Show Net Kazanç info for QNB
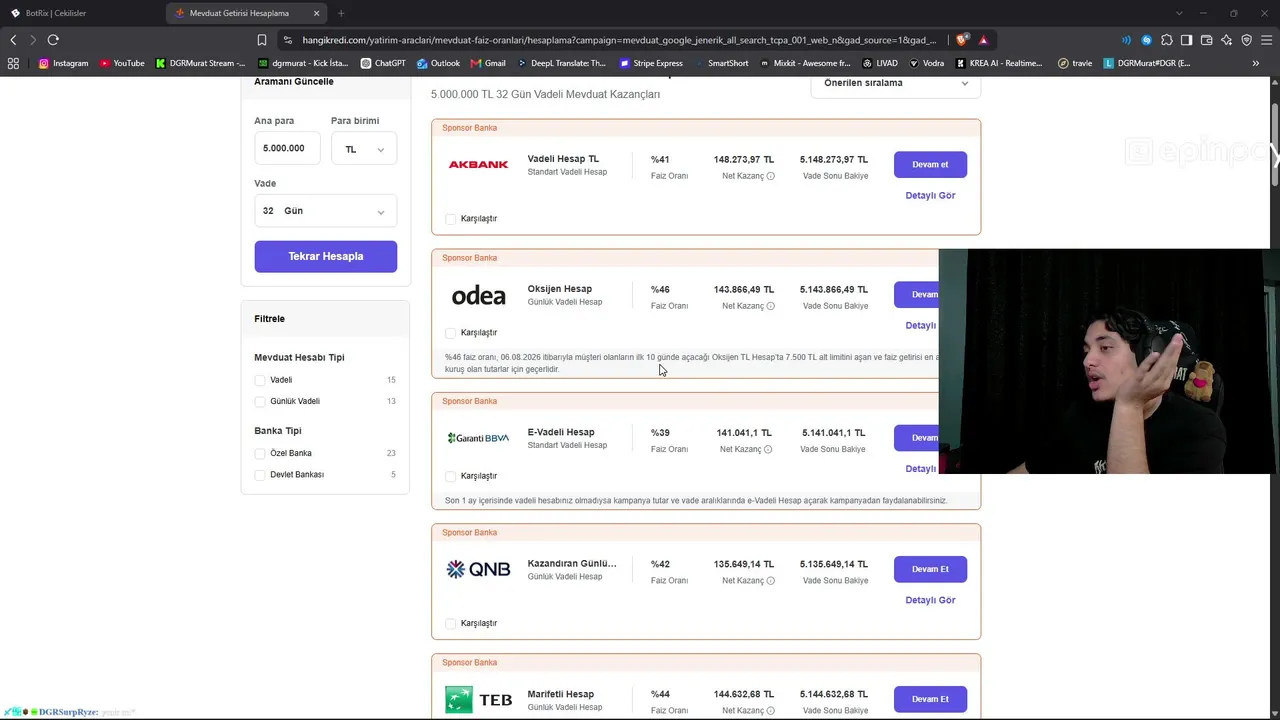This screenshot has width=1280, height=720. [770, 580]
